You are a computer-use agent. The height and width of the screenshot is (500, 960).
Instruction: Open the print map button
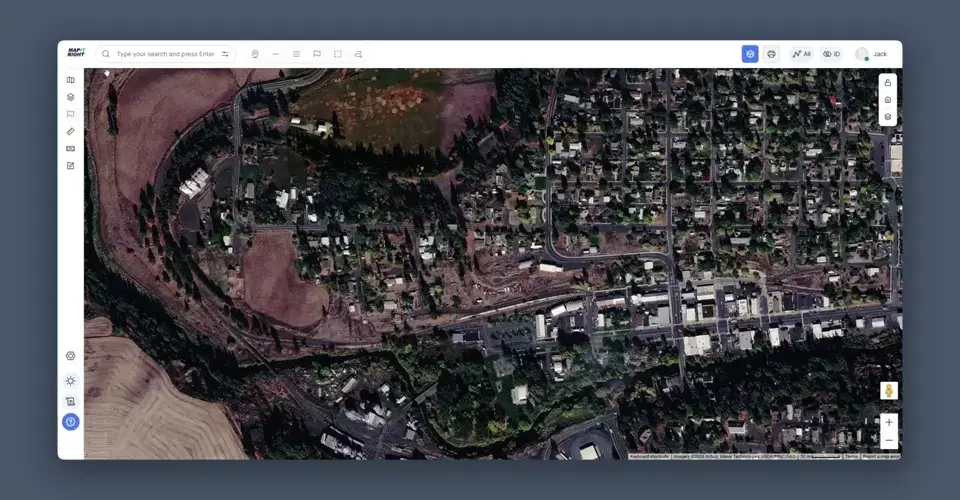click(x=771, y=54)
